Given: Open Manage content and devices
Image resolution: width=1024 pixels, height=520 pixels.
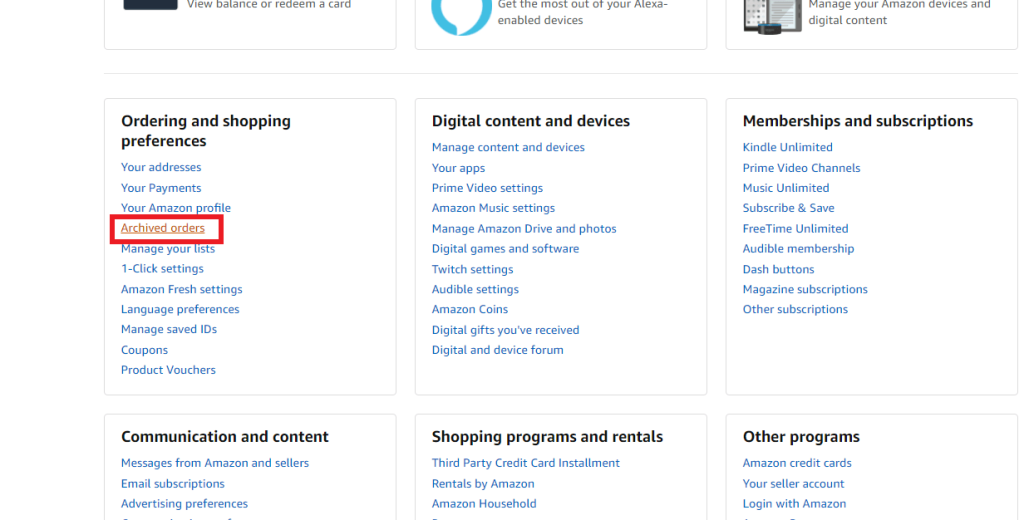Looking at the screenshot, I should coord(508,148).
